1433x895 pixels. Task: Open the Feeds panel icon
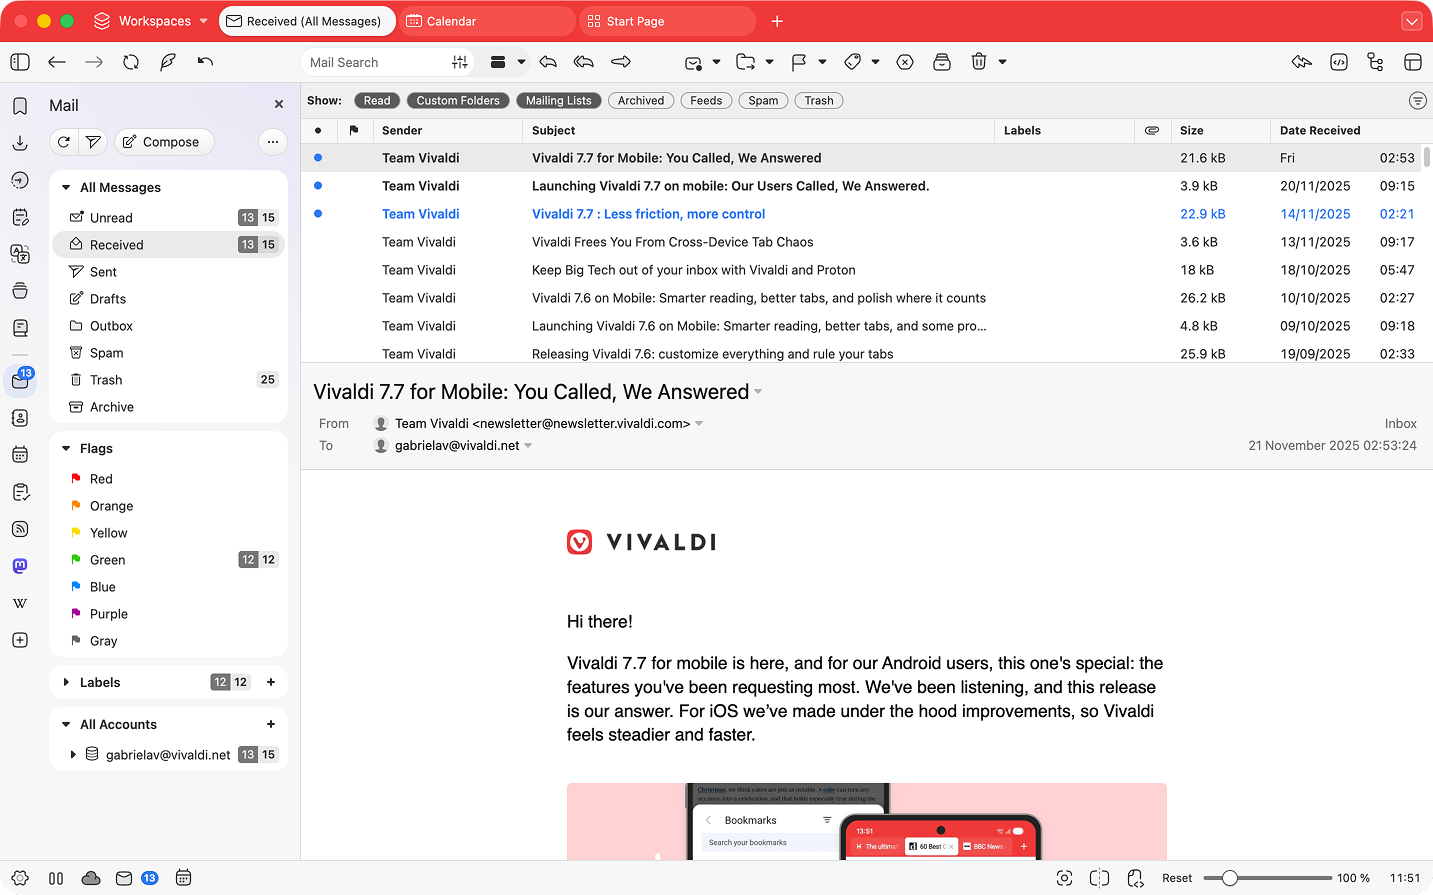tap(20, 529)
